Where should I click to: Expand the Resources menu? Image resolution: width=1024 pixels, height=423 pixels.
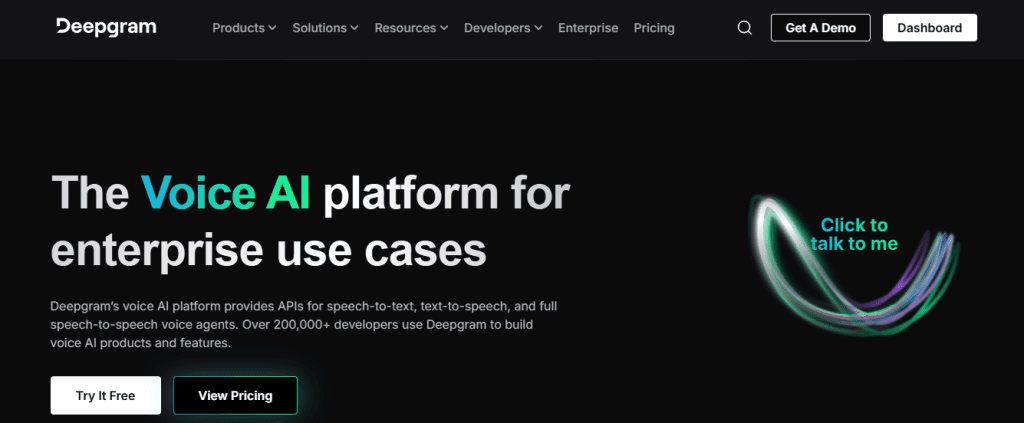[x=411, y=28]
